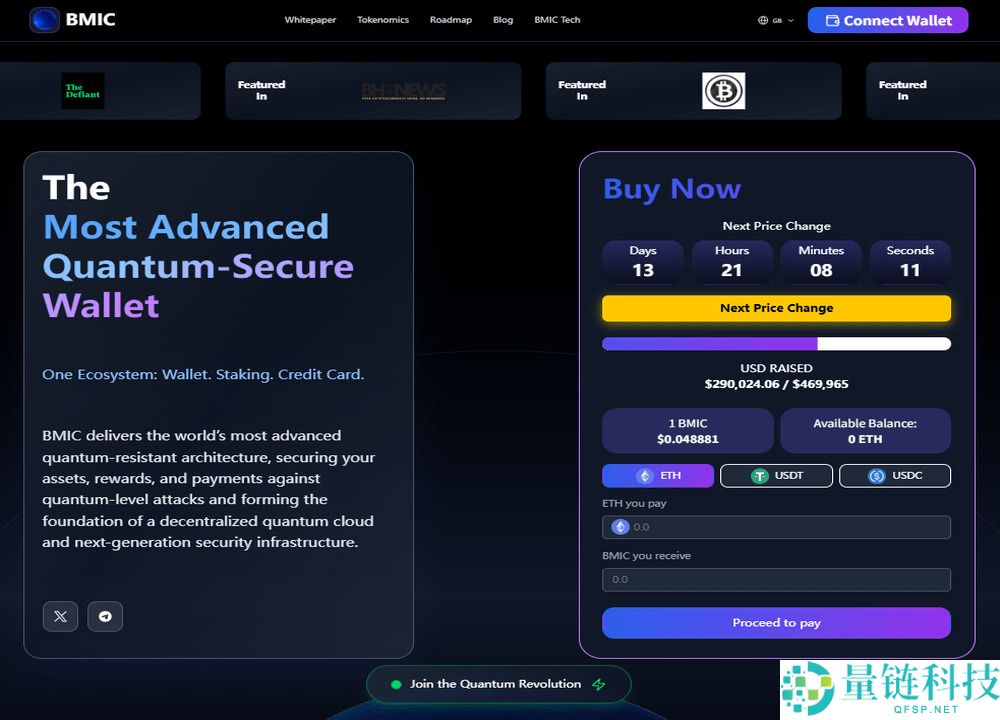The width and height of the screenshot is (1000, 720).
Task: Click the Buy Now heading
Action: pyautogui.click(x=672, y=189)
